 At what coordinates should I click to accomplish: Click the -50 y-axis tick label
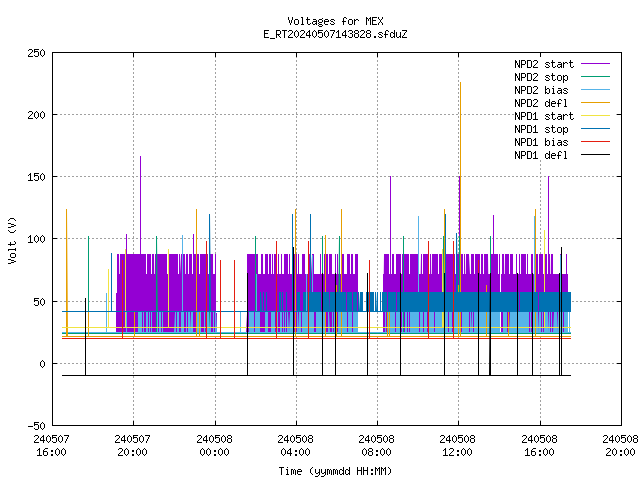pos(36,426)
